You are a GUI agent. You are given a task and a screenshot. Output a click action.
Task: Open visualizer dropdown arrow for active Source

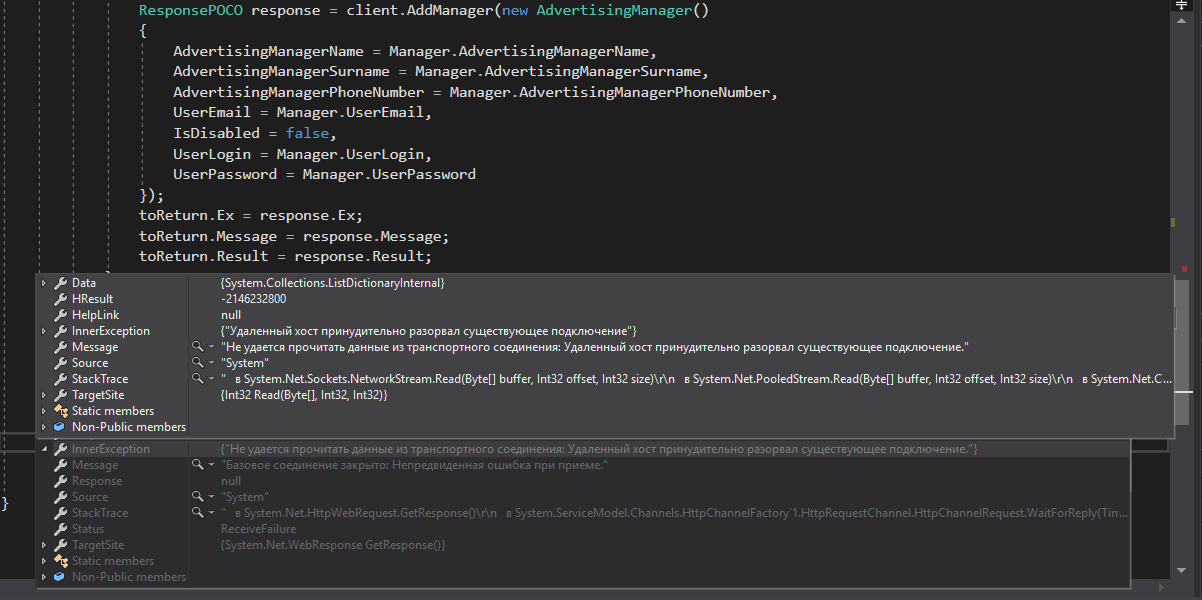click(x=211, y=363)
